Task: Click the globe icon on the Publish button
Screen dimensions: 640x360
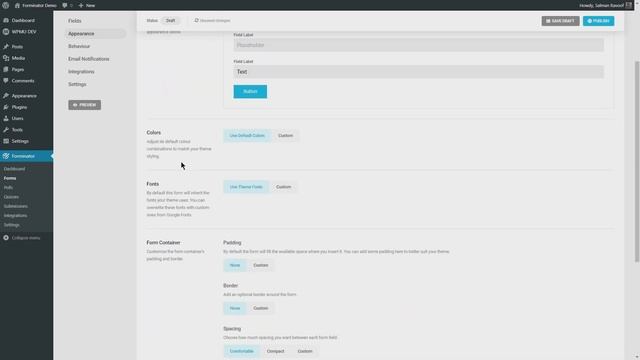Action: (589, 21)
